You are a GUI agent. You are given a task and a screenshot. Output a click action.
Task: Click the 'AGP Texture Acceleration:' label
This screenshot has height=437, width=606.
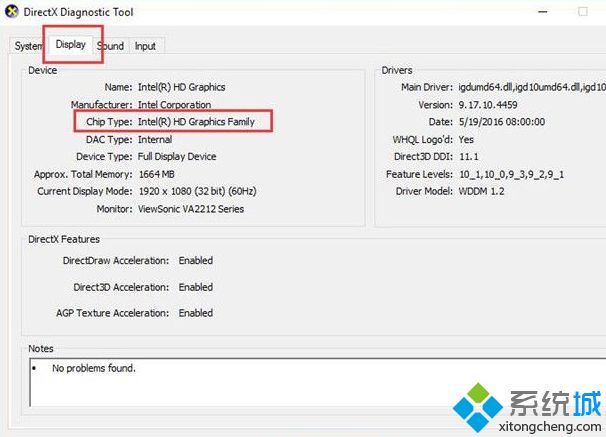click(112, 313)
